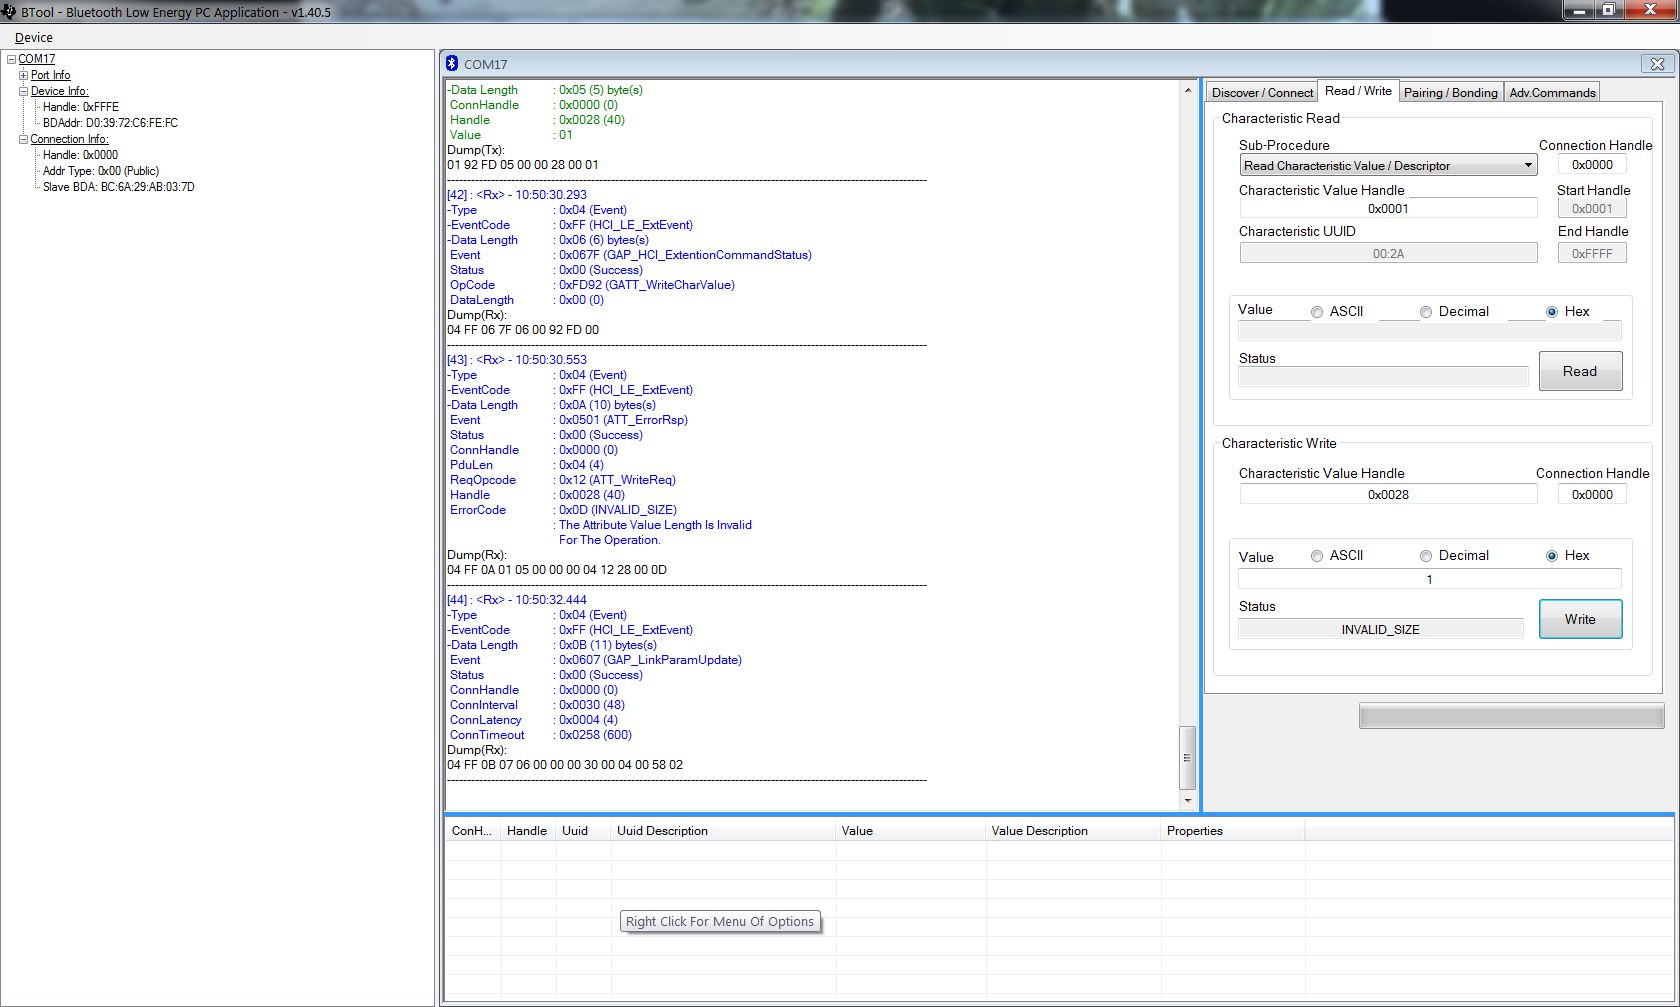Open the Sub-Procedure dropdown

[1388, 165]
